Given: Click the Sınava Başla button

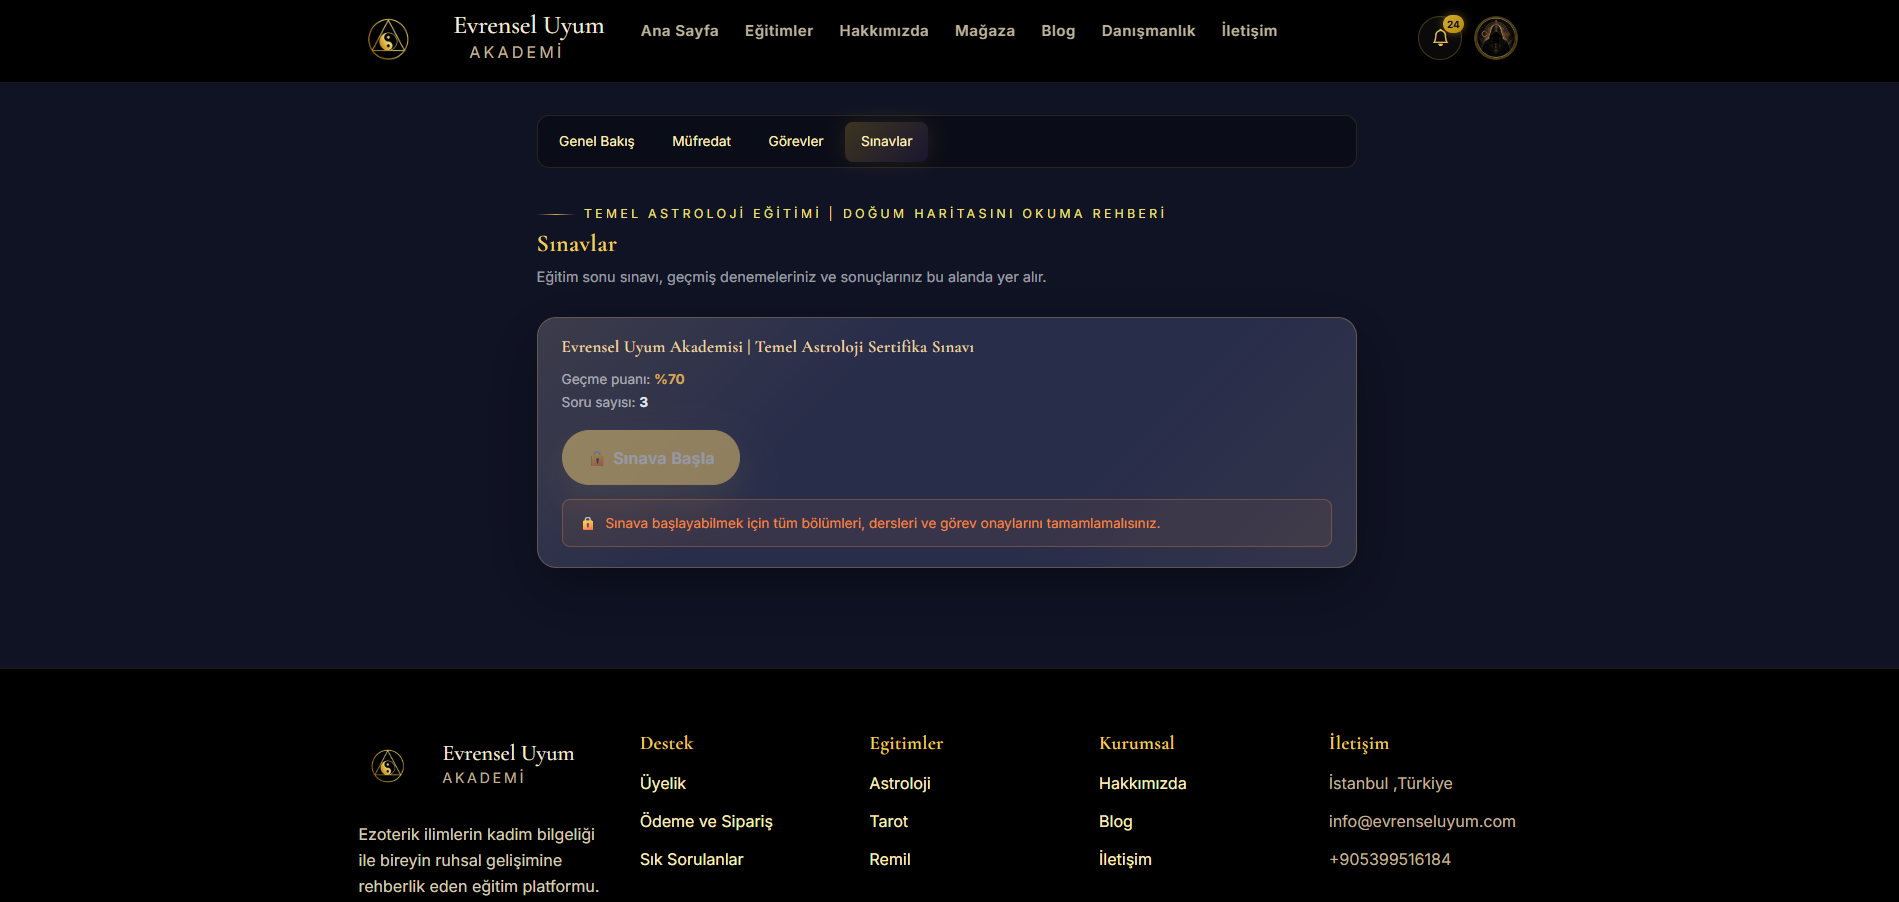Looking at the screenshot, I should pyautogui.click(x=651, y=458).
